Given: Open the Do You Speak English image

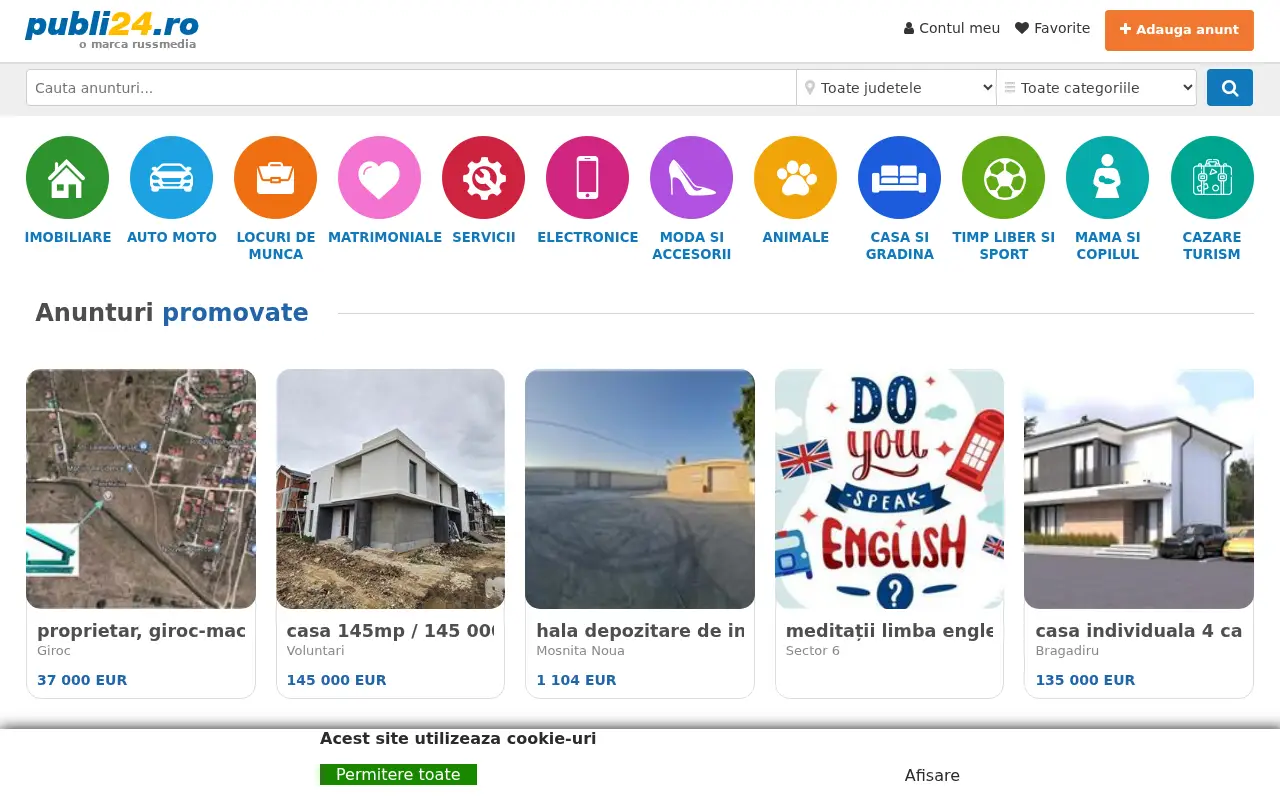Looking at the screenshot, I should click(x=889, y=489).
